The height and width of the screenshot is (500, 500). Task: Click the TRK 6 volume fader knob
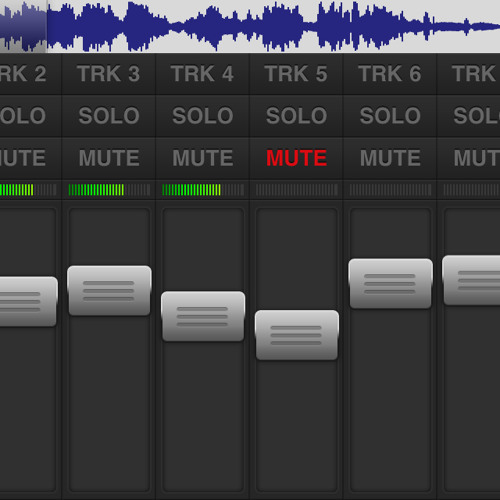[x=390, y=283]
